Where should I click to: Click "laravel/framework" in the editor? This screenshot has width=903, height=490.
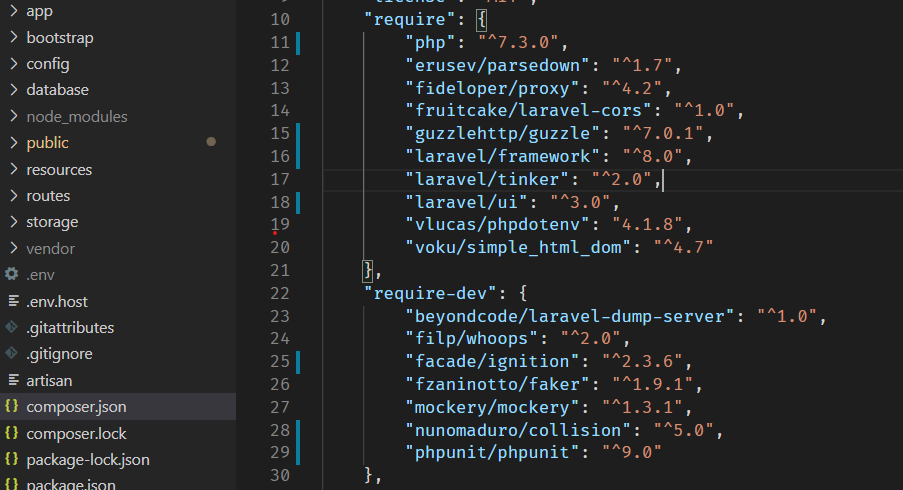tap(503, 157)
